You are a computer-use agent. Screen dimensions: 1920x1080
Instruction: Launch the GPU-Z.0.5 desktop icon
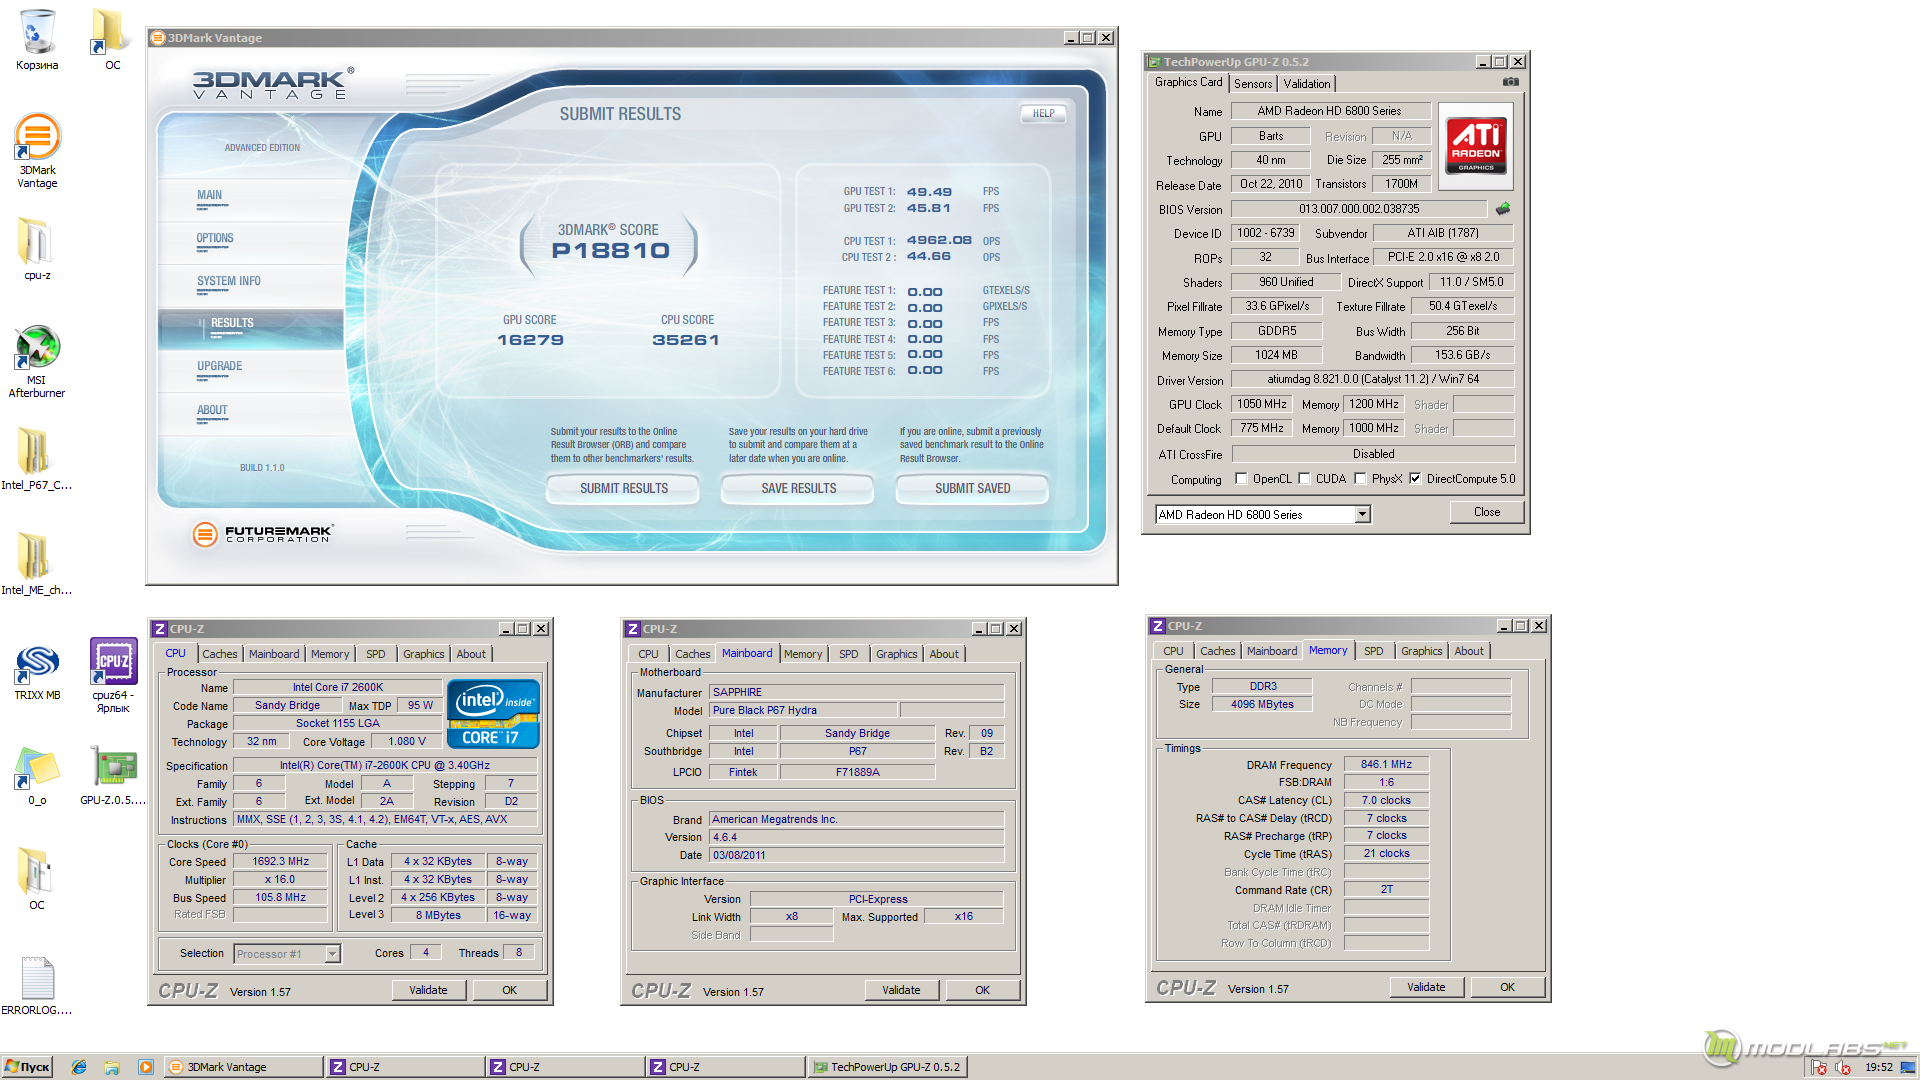click(x=113, y=775)
